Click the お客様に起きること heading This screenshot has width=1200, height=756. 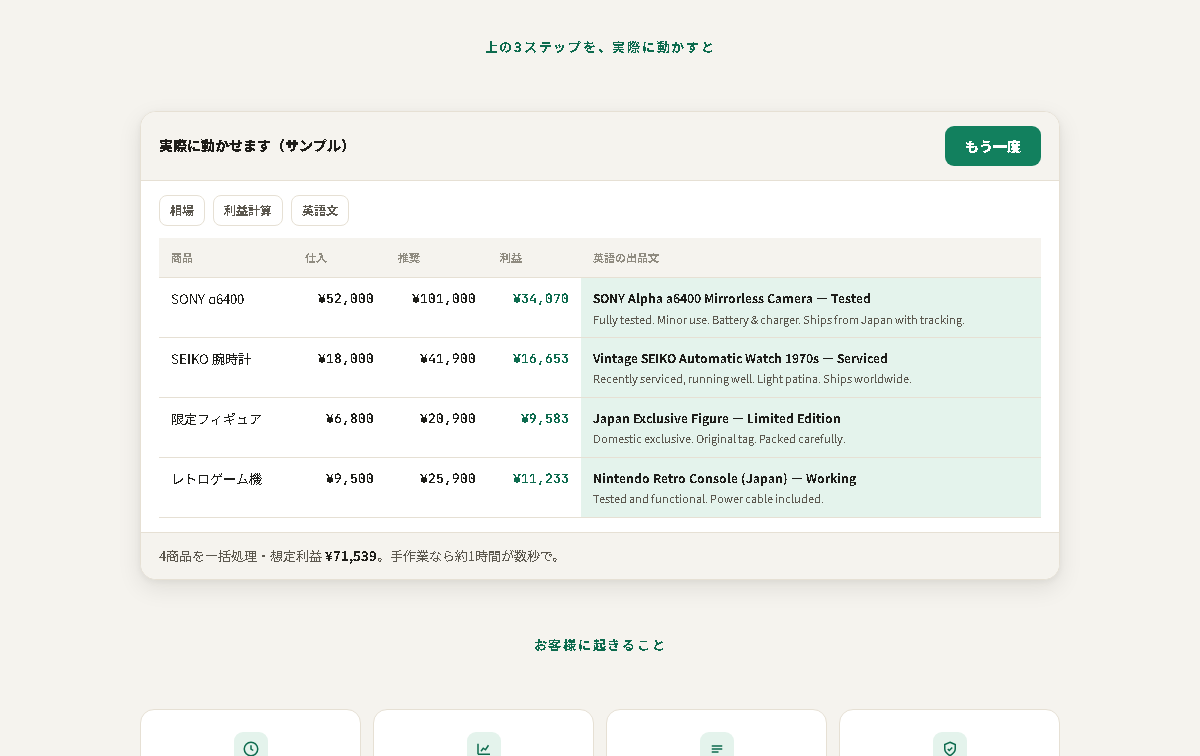(600, 645)
